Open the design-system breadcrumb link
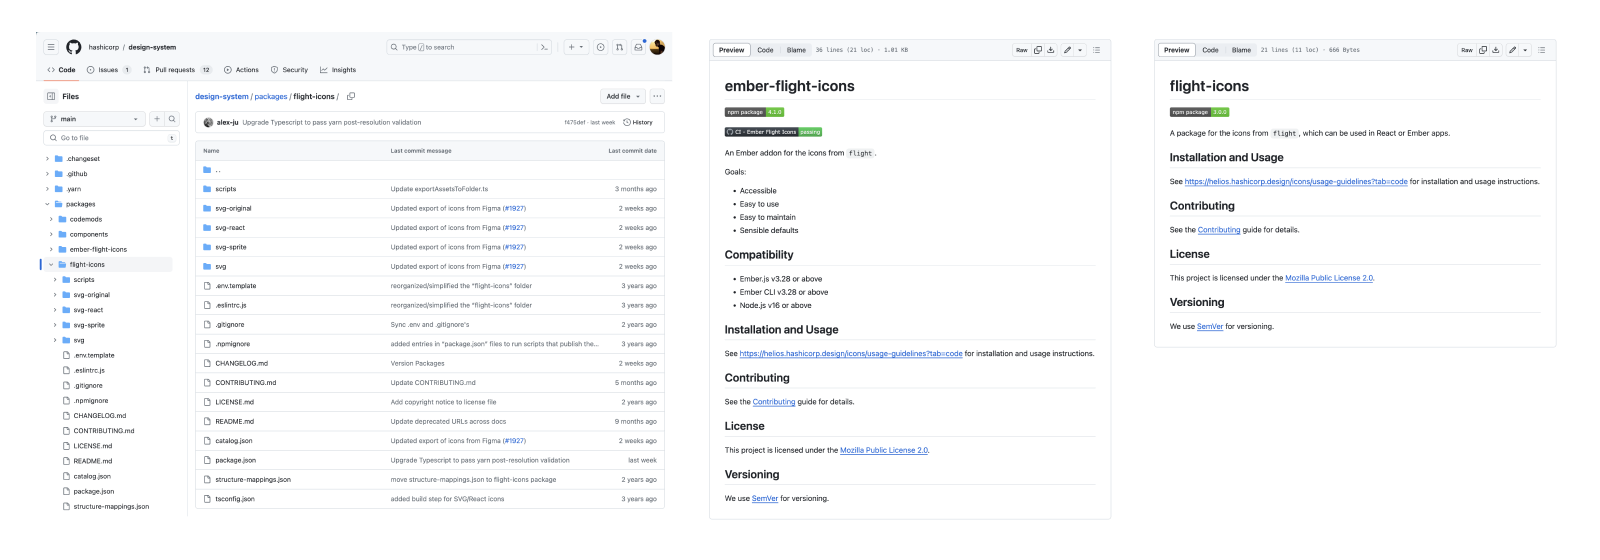 pos(222,97)
